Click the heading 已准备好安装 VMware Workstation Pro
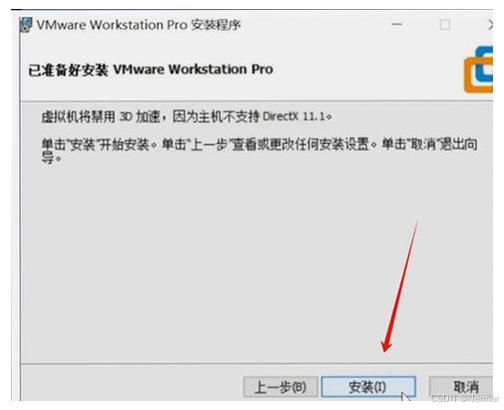This screenshot has height=410, width=504. point(151,70)
